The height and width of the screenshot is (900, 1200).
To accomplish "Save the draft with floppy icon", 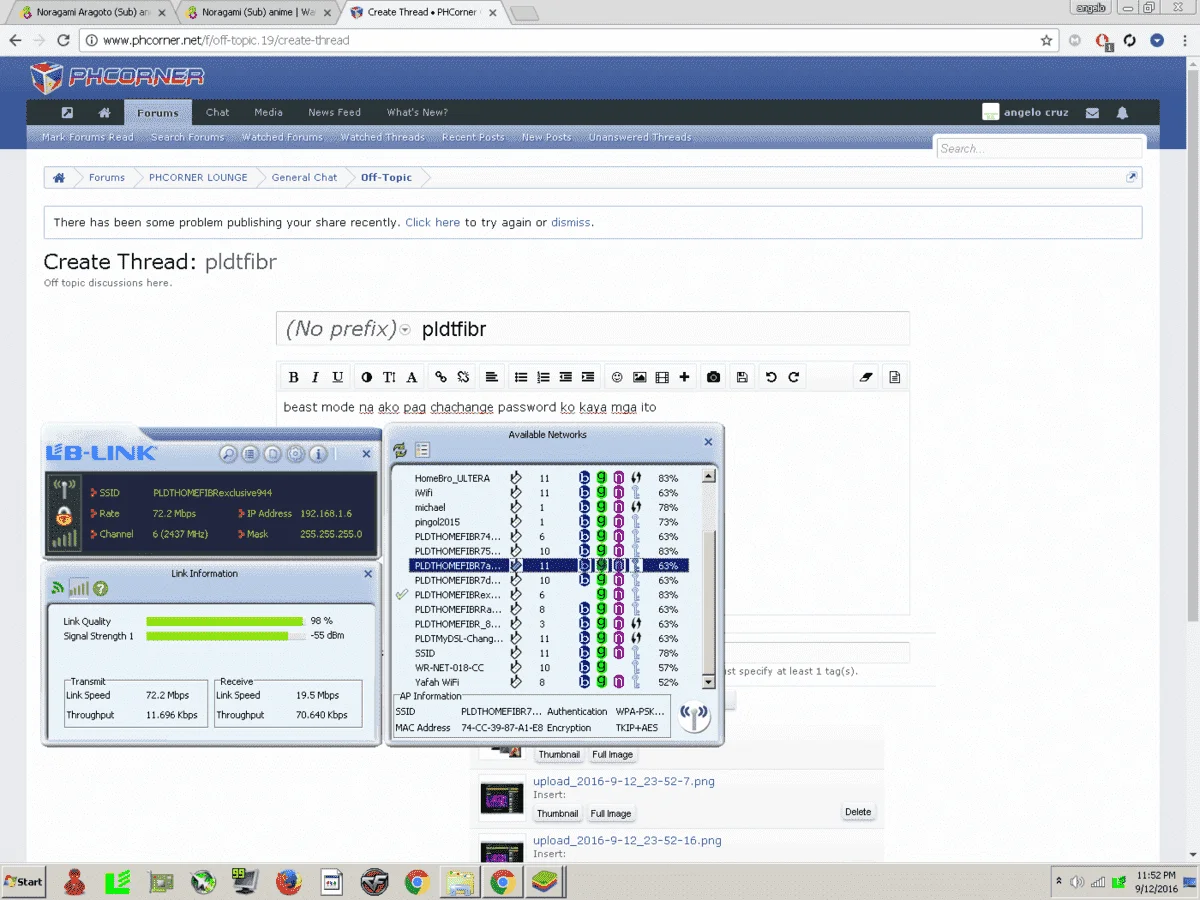I will pos(742,377).
